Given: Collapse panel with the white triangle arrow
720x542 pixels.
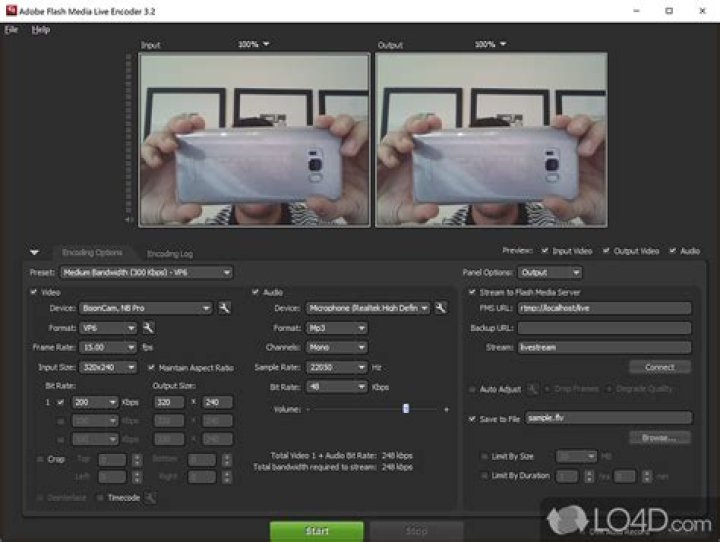Looking at the screenshot, I should (35, 253).
